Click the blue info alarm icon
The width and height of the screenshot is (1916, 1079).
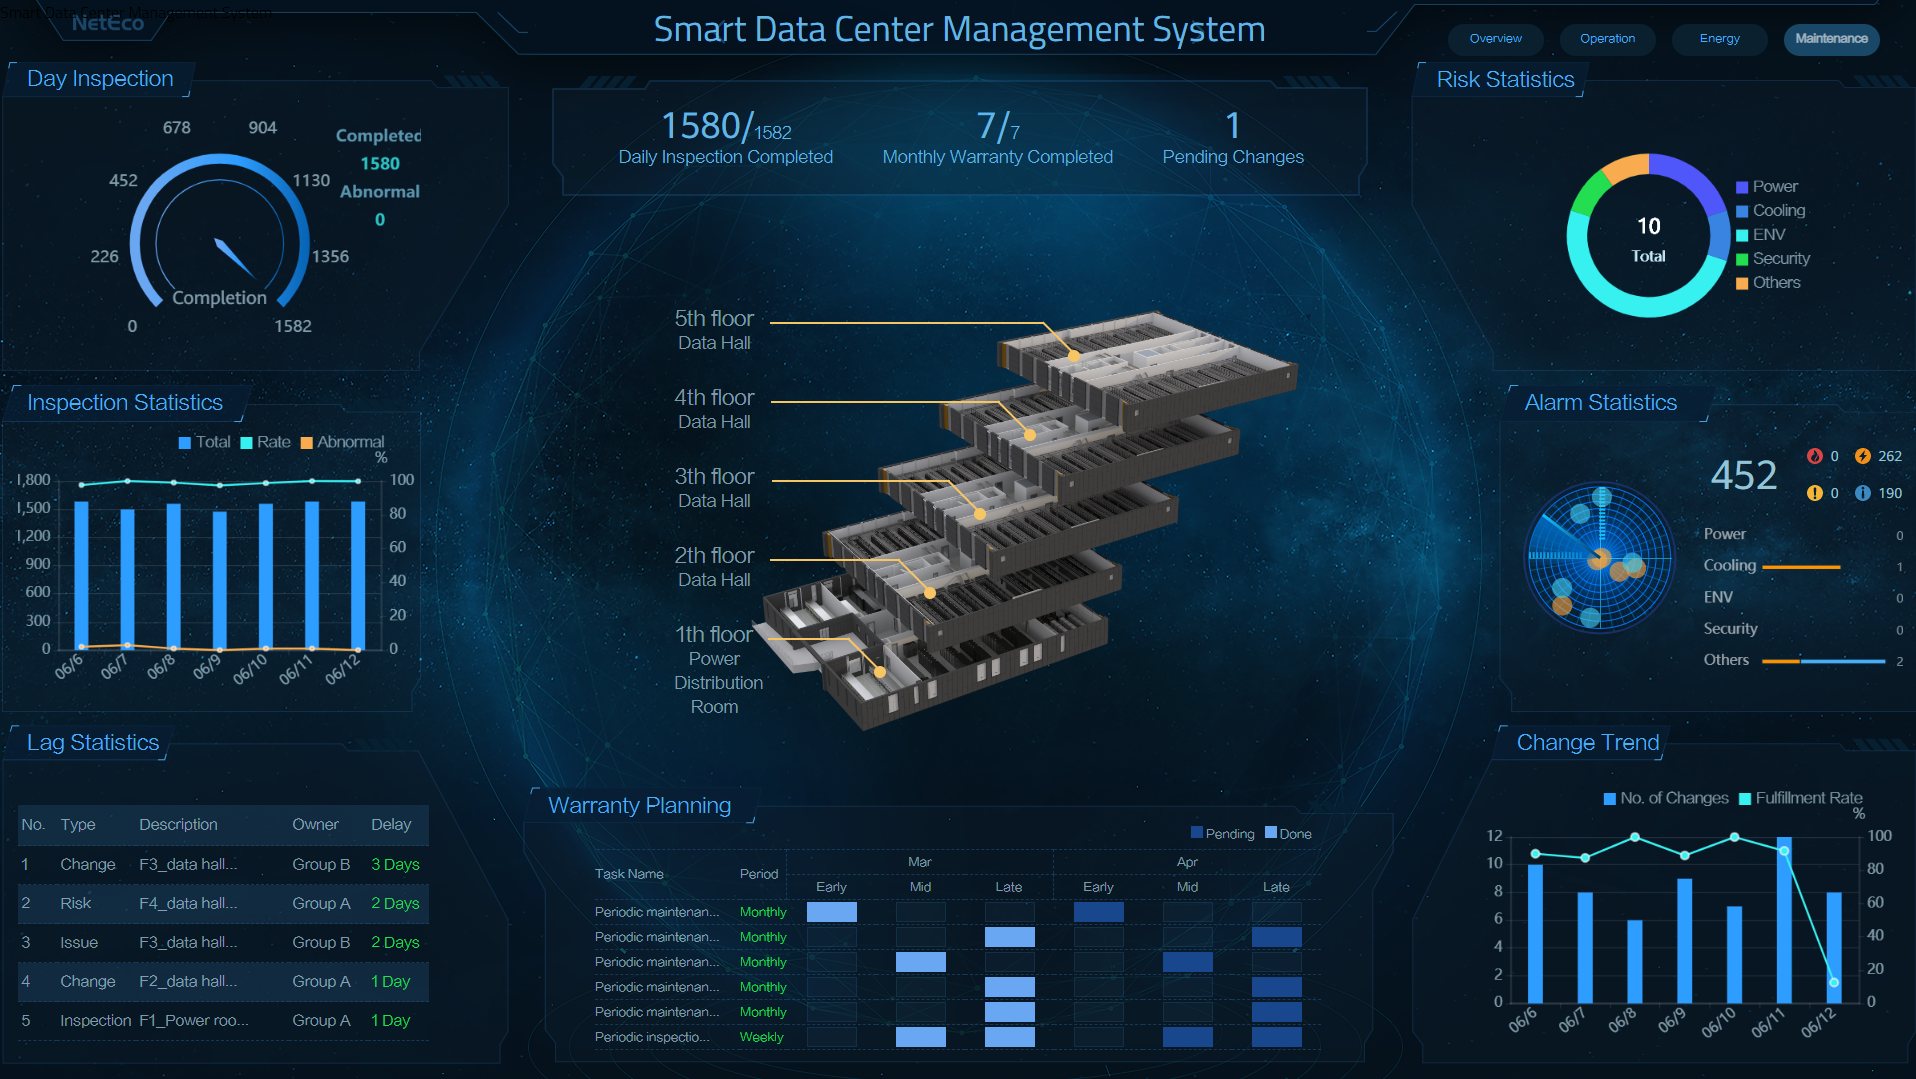coord(1862,493)
